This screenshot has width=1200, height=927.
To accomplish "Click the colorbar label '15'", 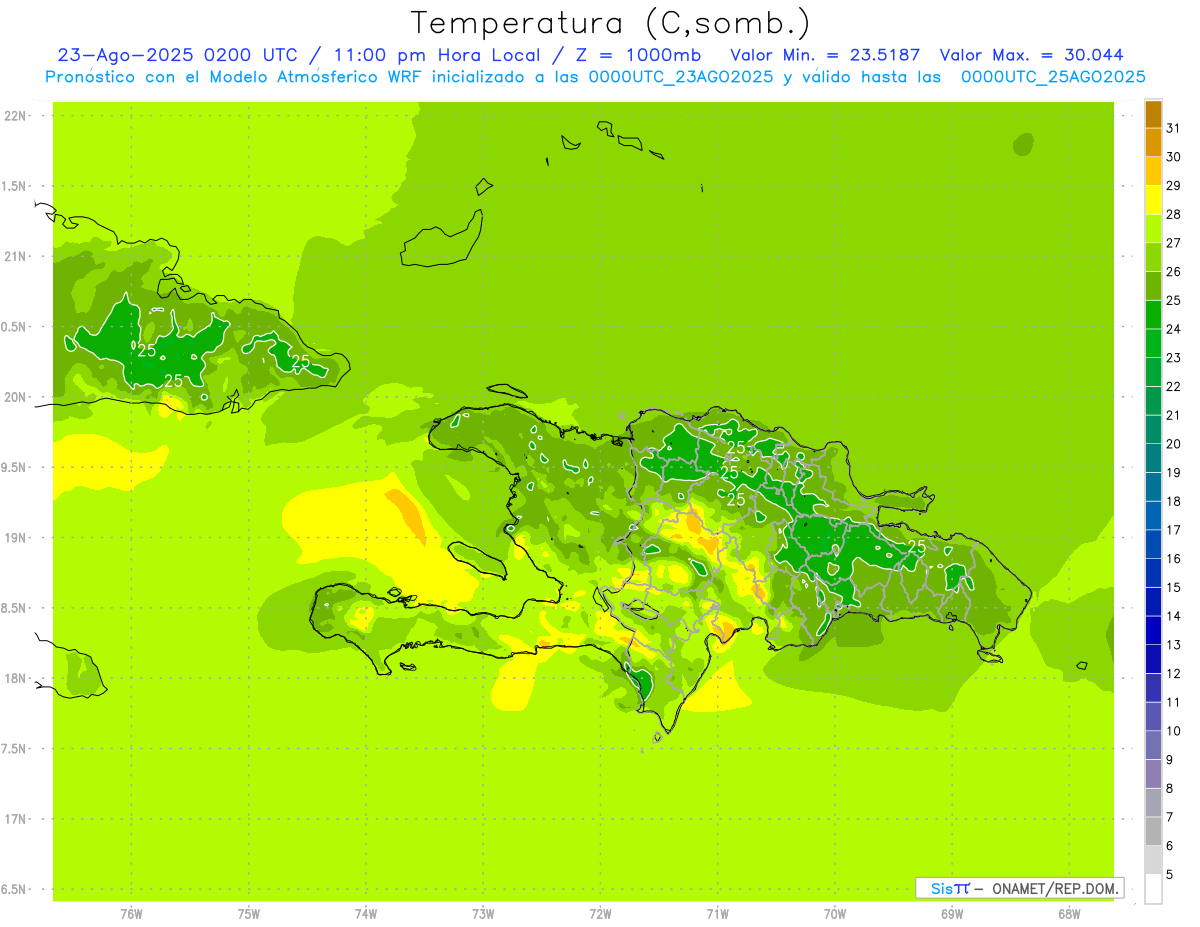I will coord(1174,587).
